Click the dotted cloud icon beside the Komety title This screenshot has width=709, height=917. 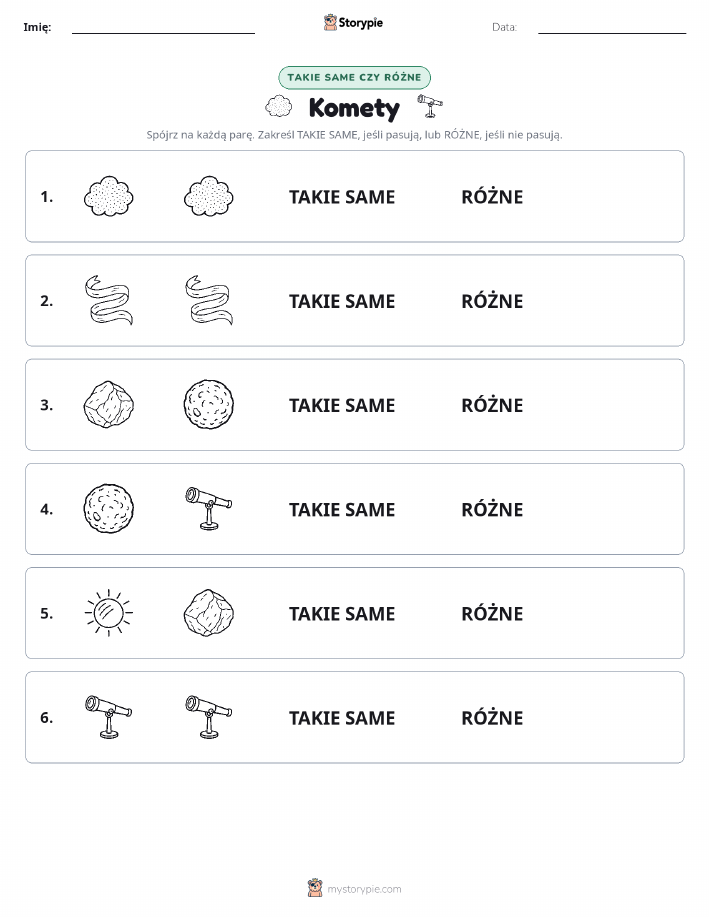tap(278, 106)
